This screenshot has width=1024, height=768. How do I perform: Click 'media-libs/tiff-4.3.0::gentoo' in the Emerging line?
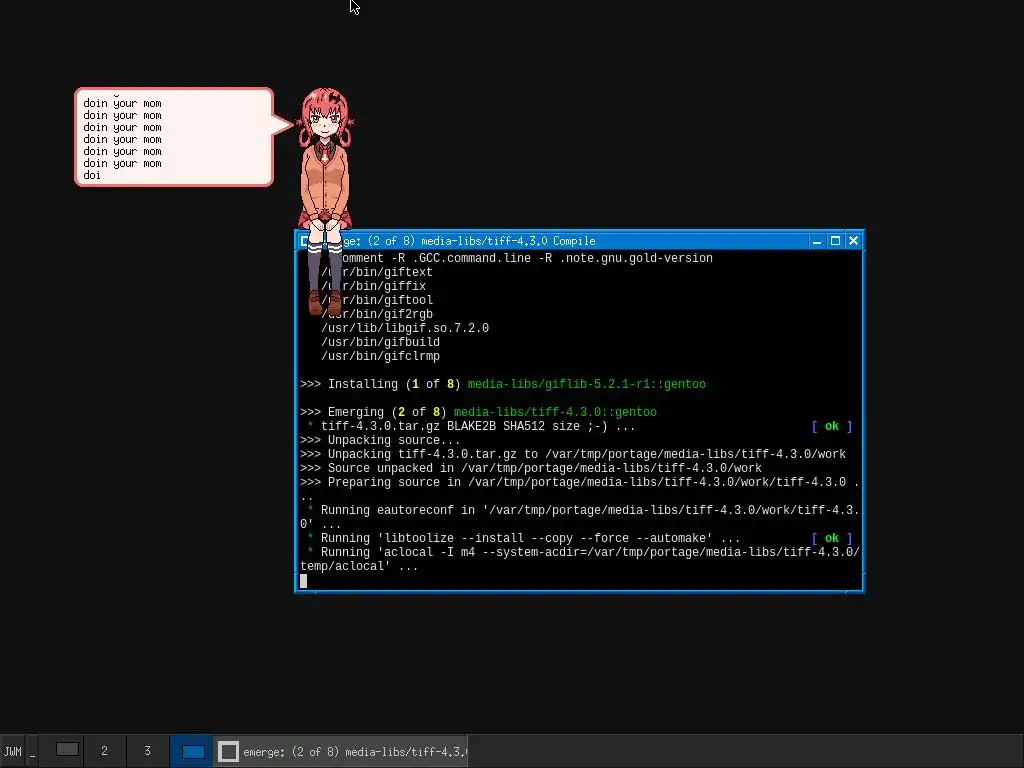(555, 412)
